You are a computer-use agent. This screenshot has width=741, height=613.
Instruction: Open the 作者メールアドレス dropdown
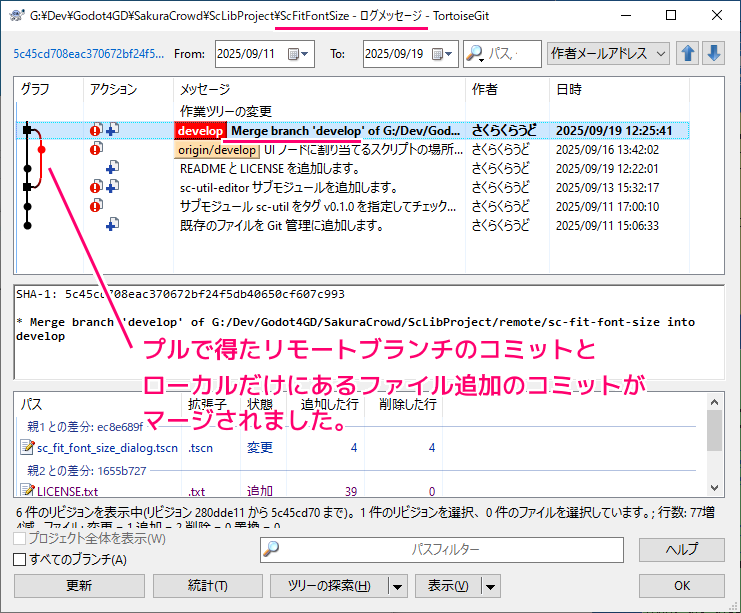(608, 53)
